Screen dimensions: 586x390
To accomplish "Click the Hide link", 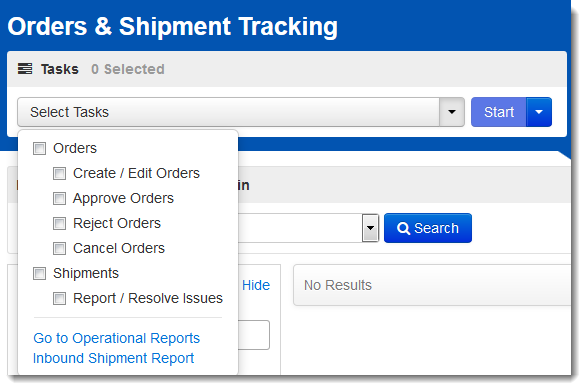I will coord(256,285).
